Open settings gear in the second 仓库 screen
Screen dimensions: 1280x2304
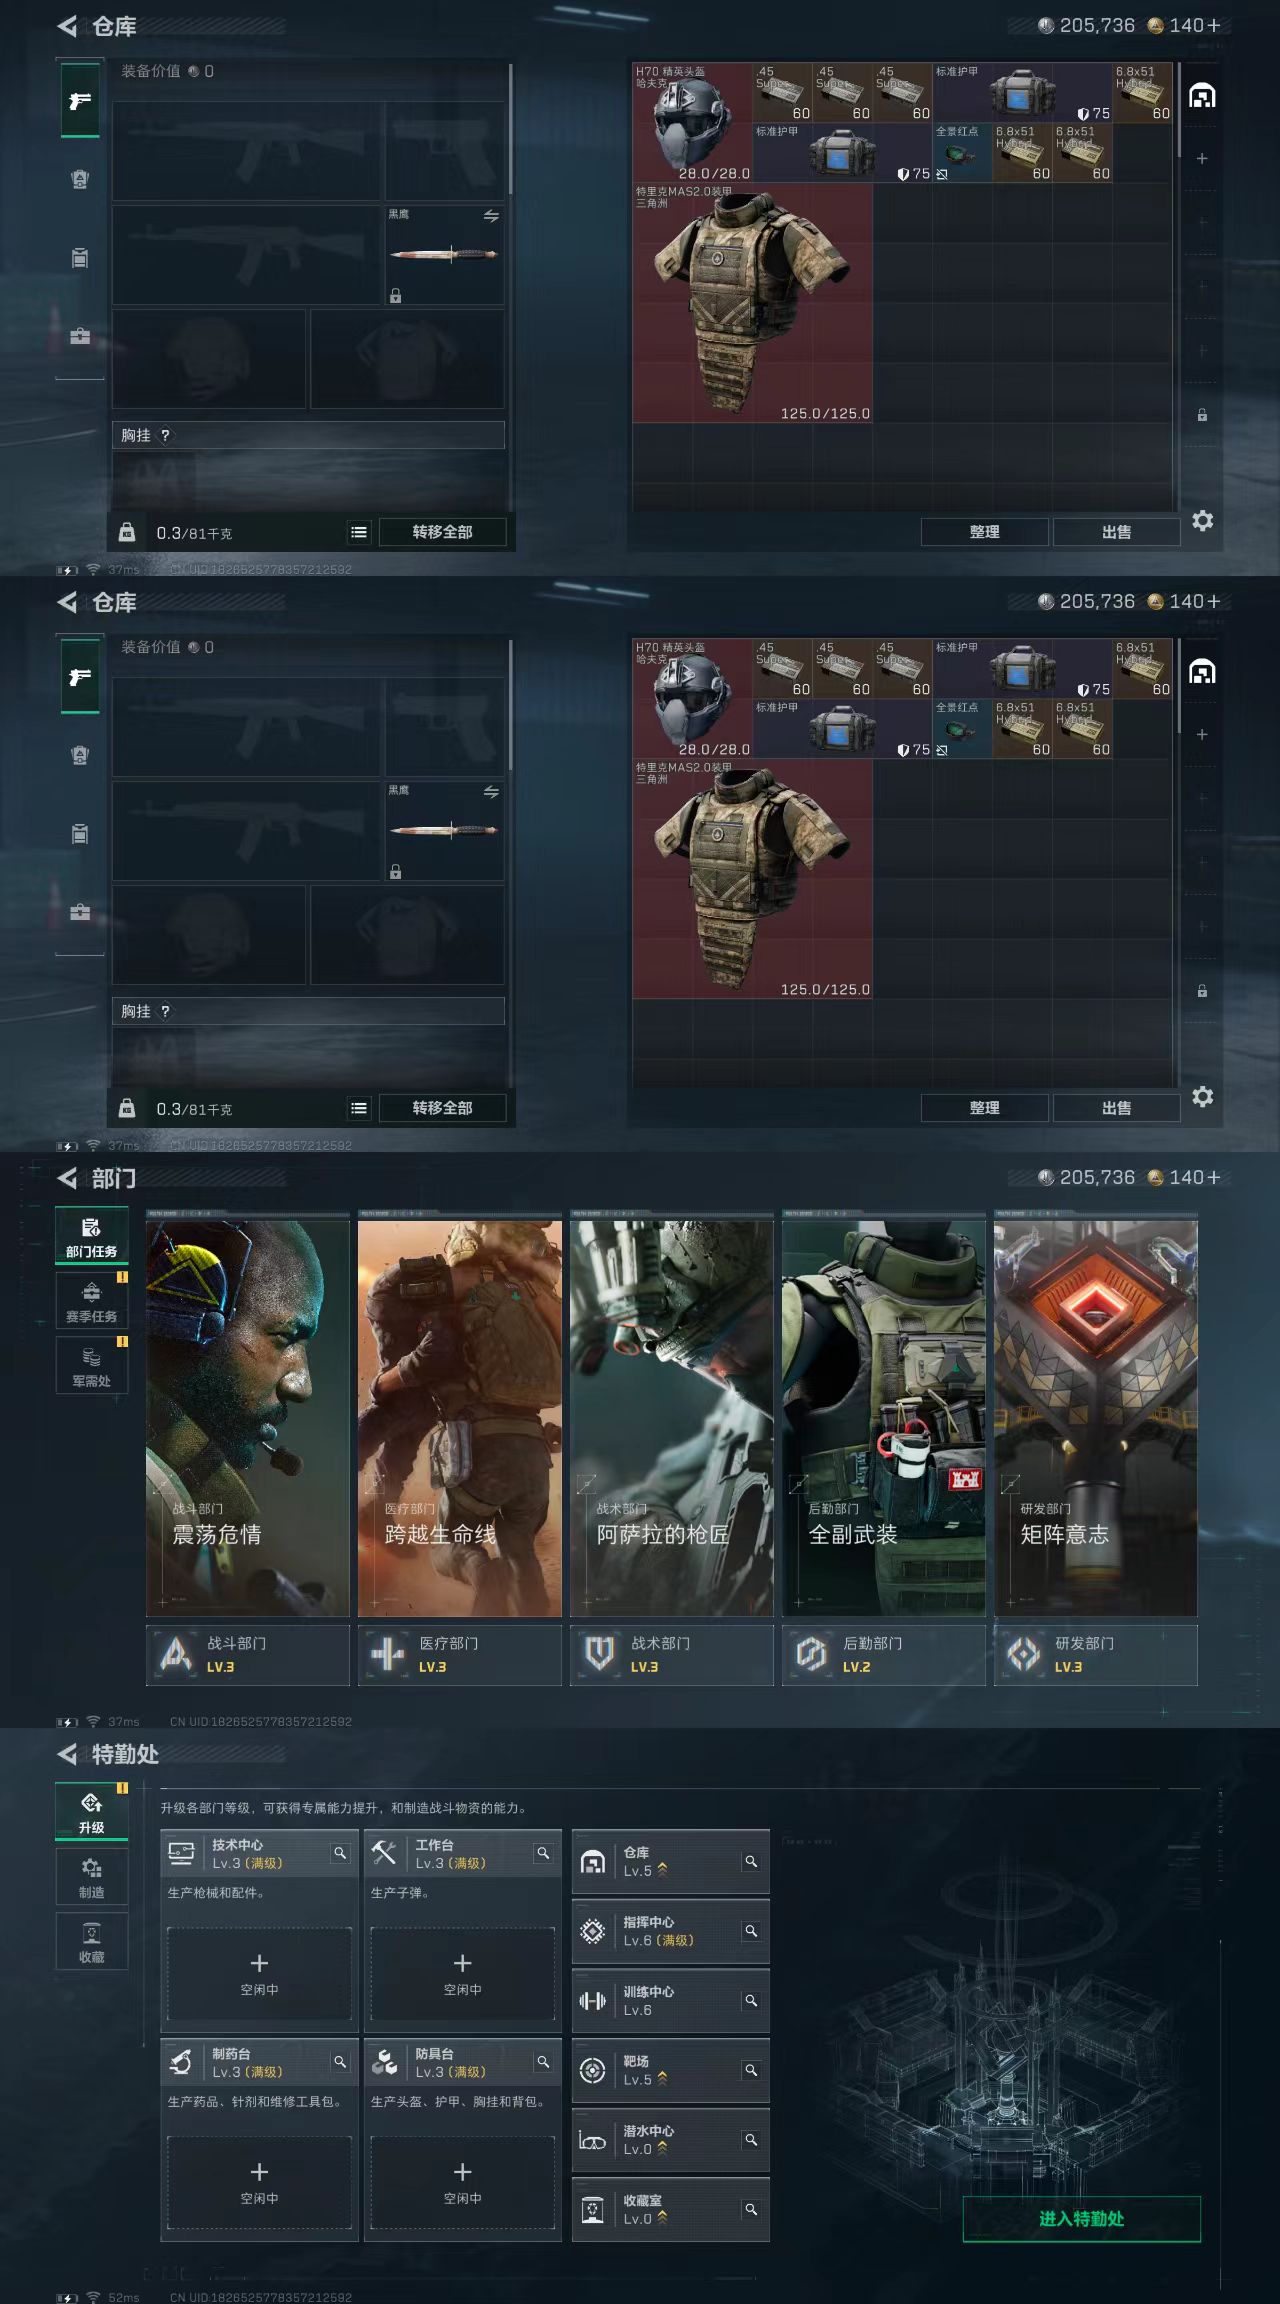click(x=1203, y=1097)
